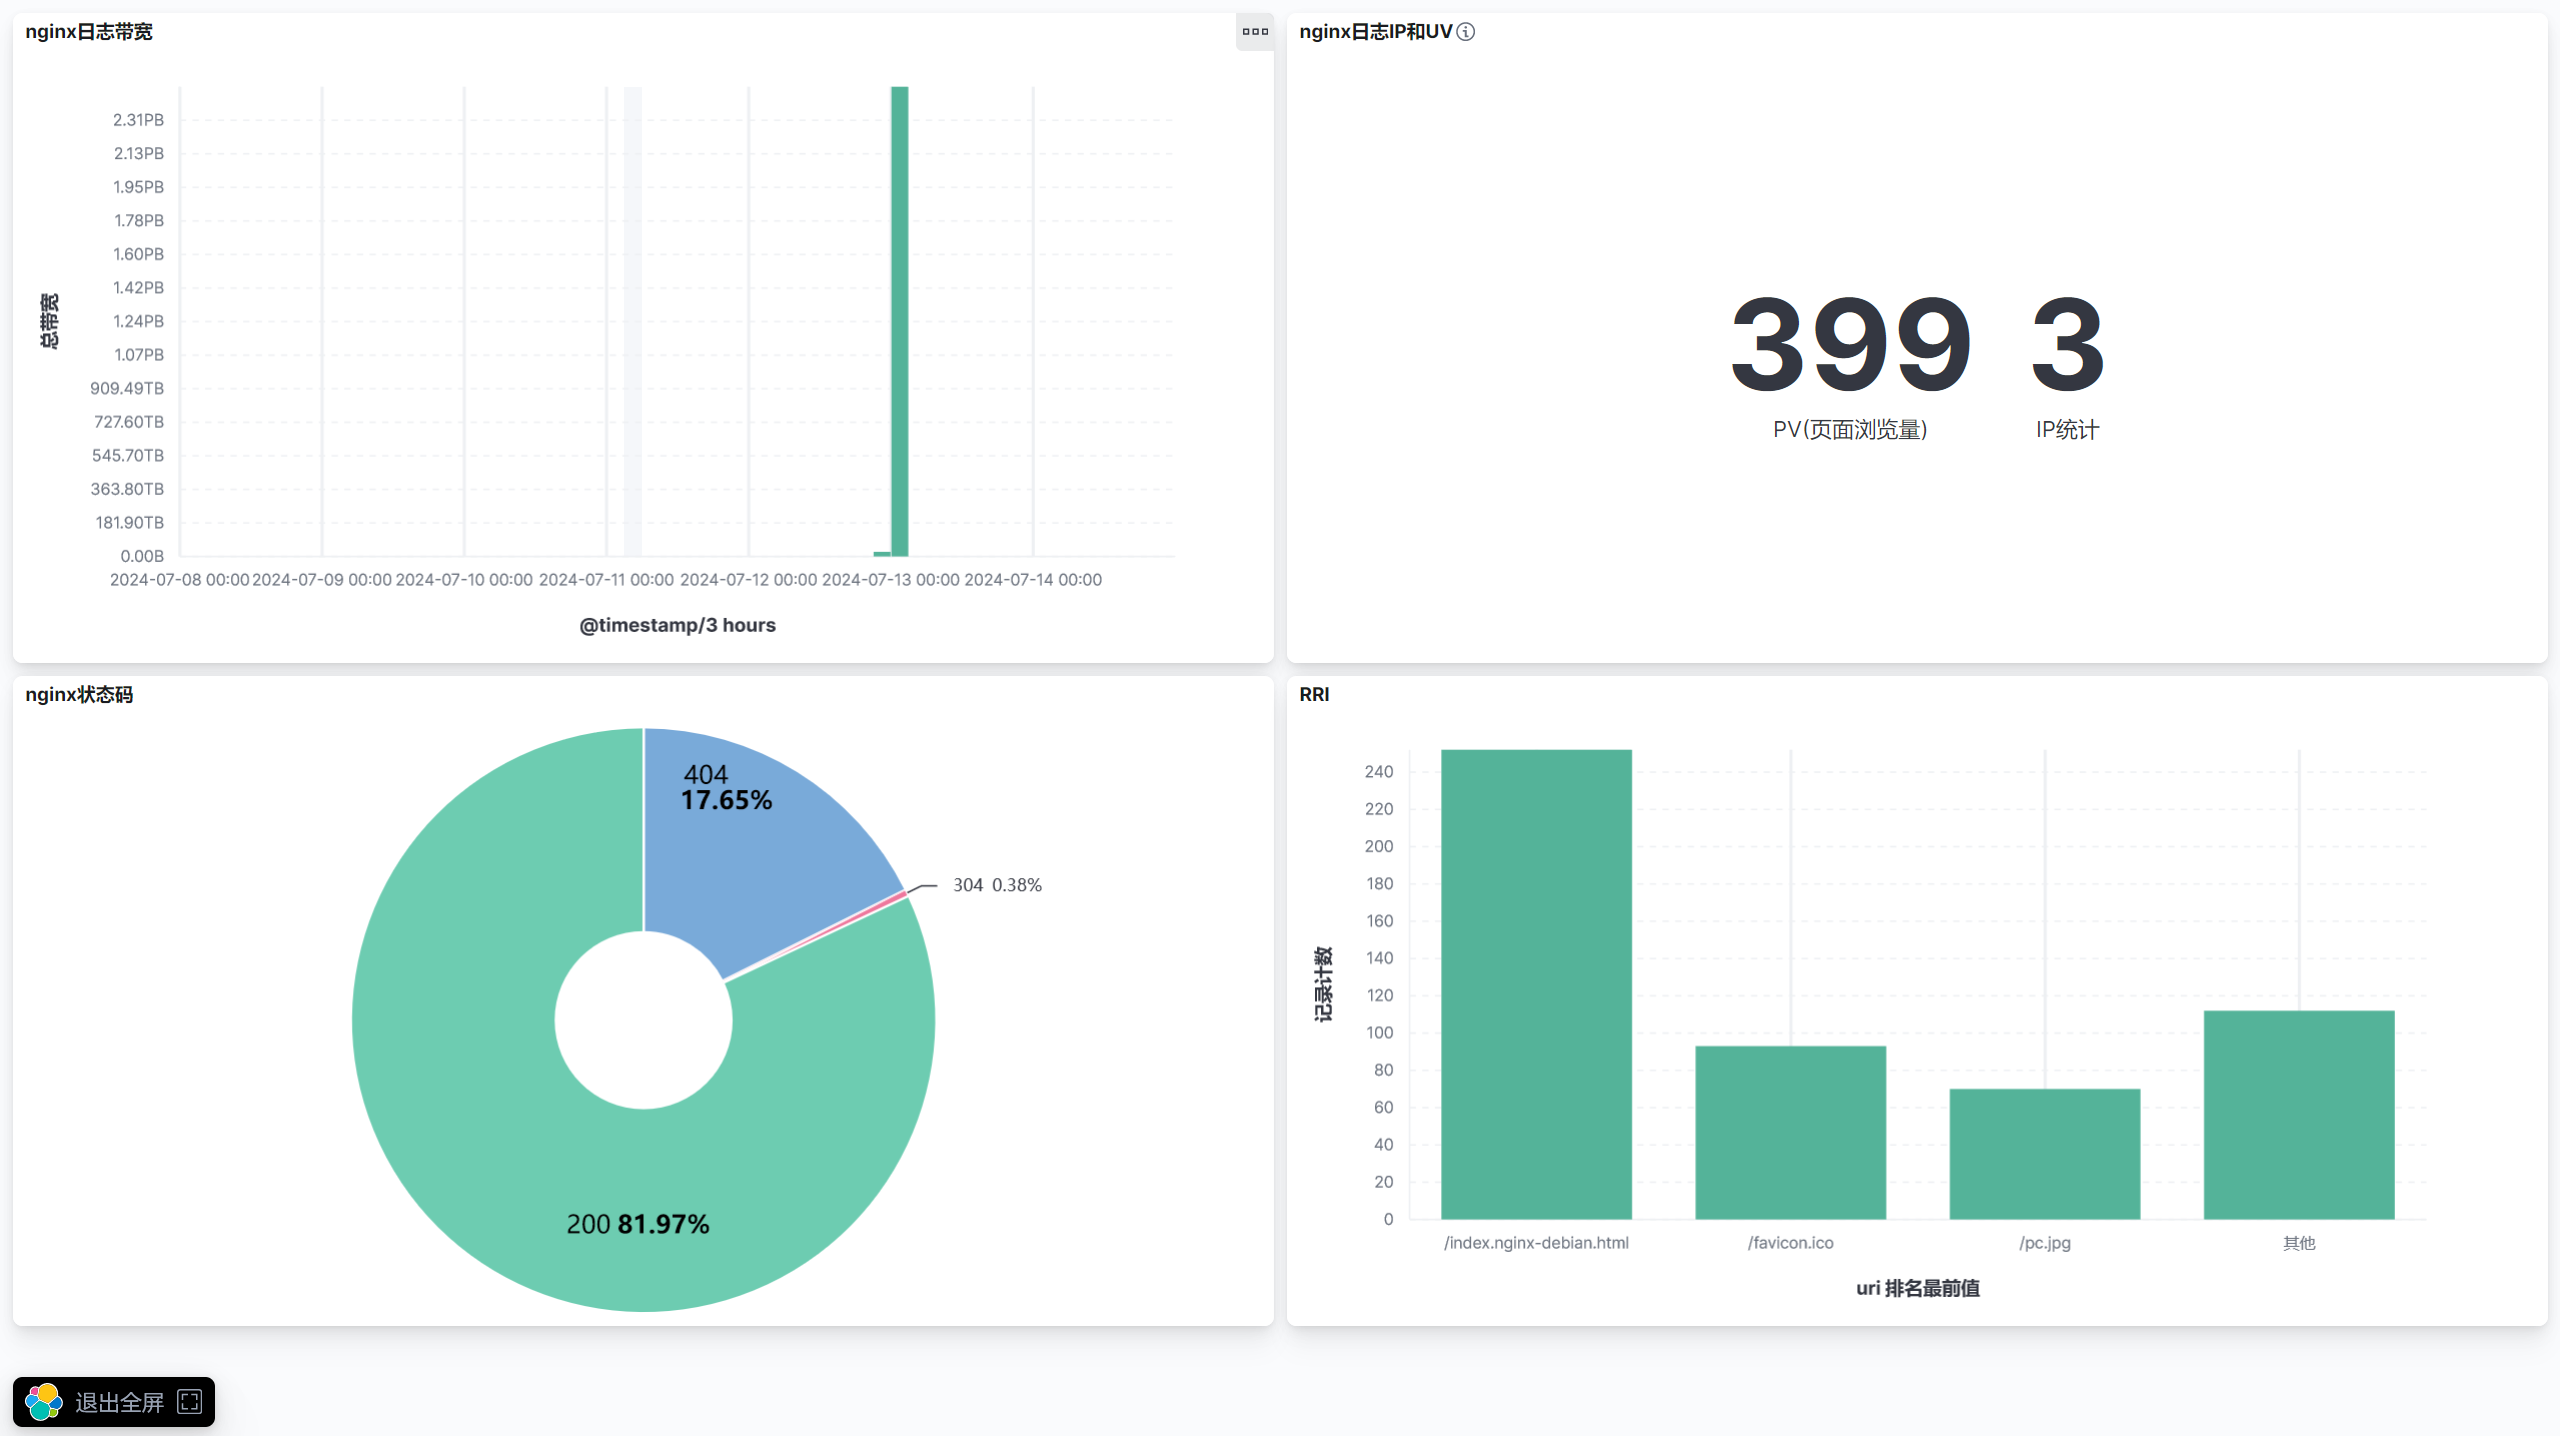Click the /index.nginx-debian.html bar
The image size is (2560, 1436).
[x=1536, y=985]
